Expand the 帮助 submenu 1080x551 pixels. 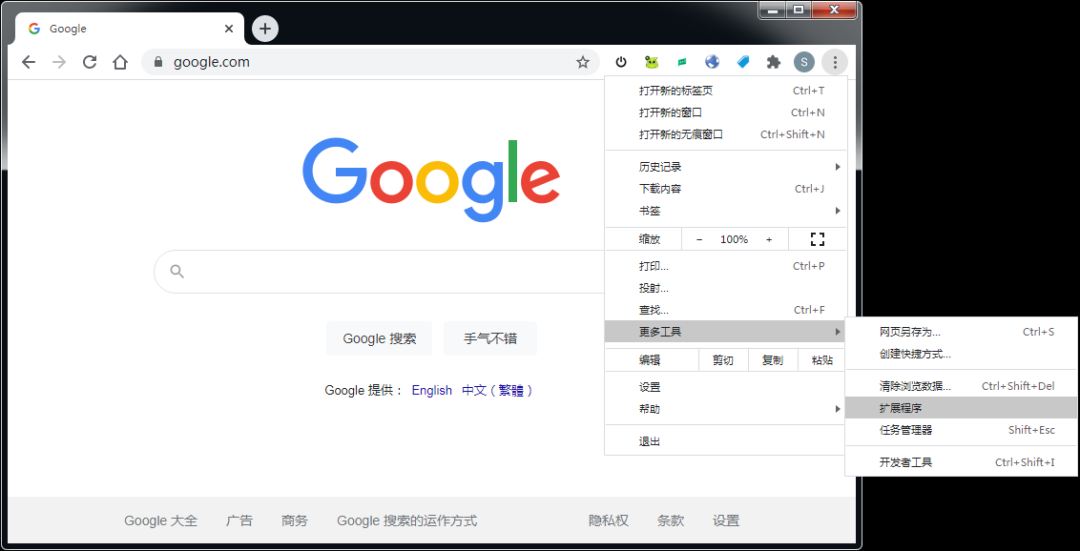pos(726,409)
